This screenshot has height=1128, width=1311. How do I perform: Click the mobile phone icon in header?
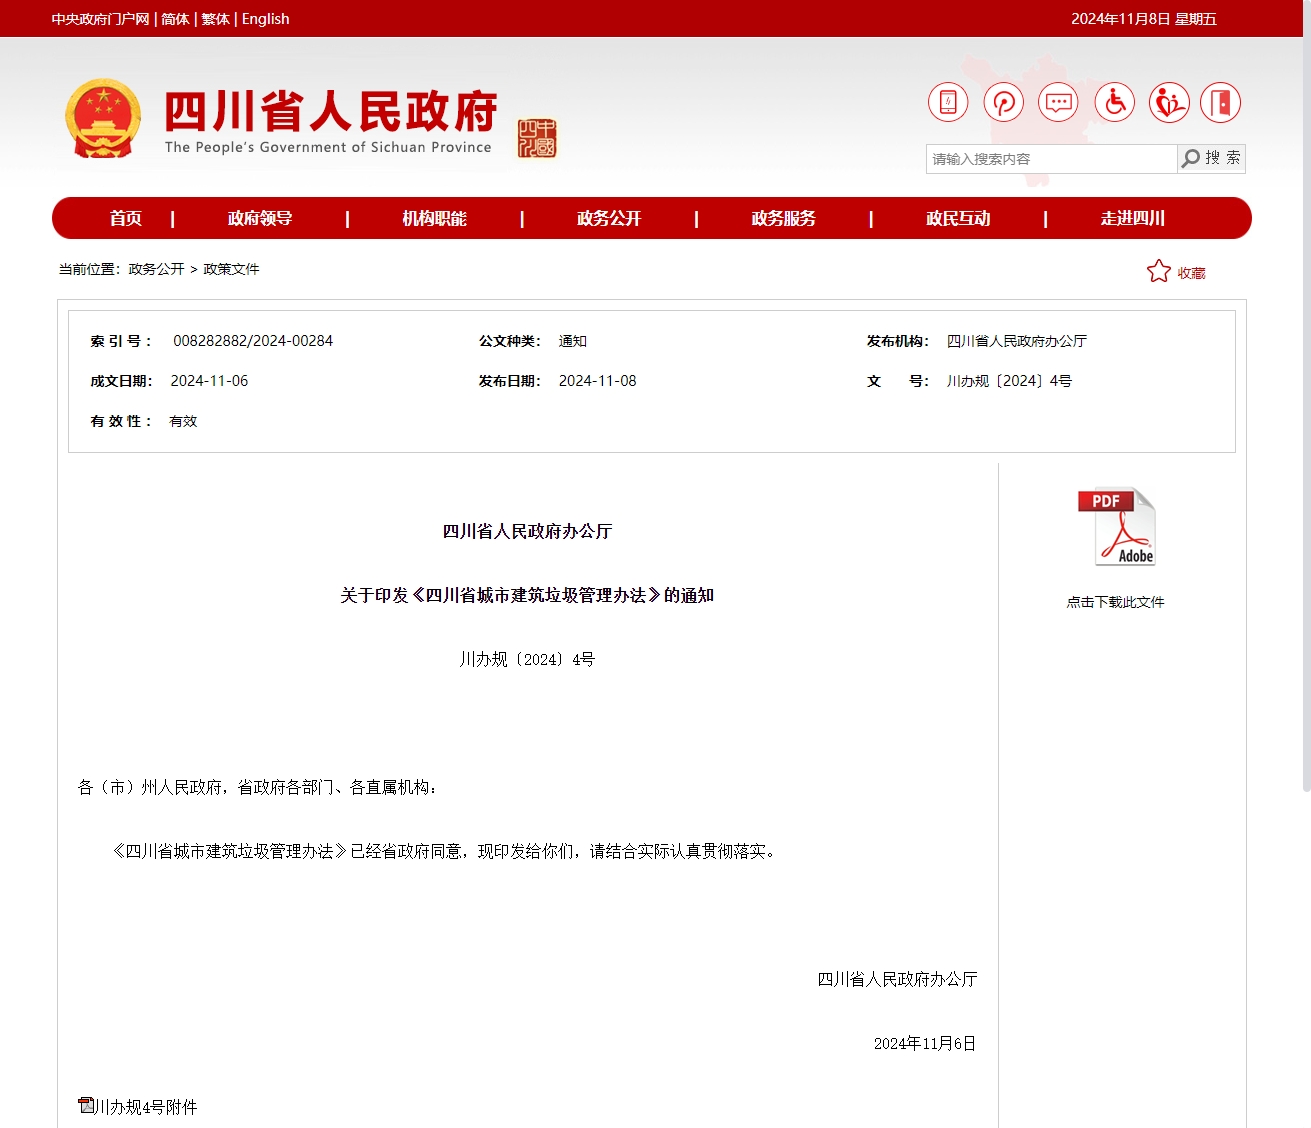(948, 103)
